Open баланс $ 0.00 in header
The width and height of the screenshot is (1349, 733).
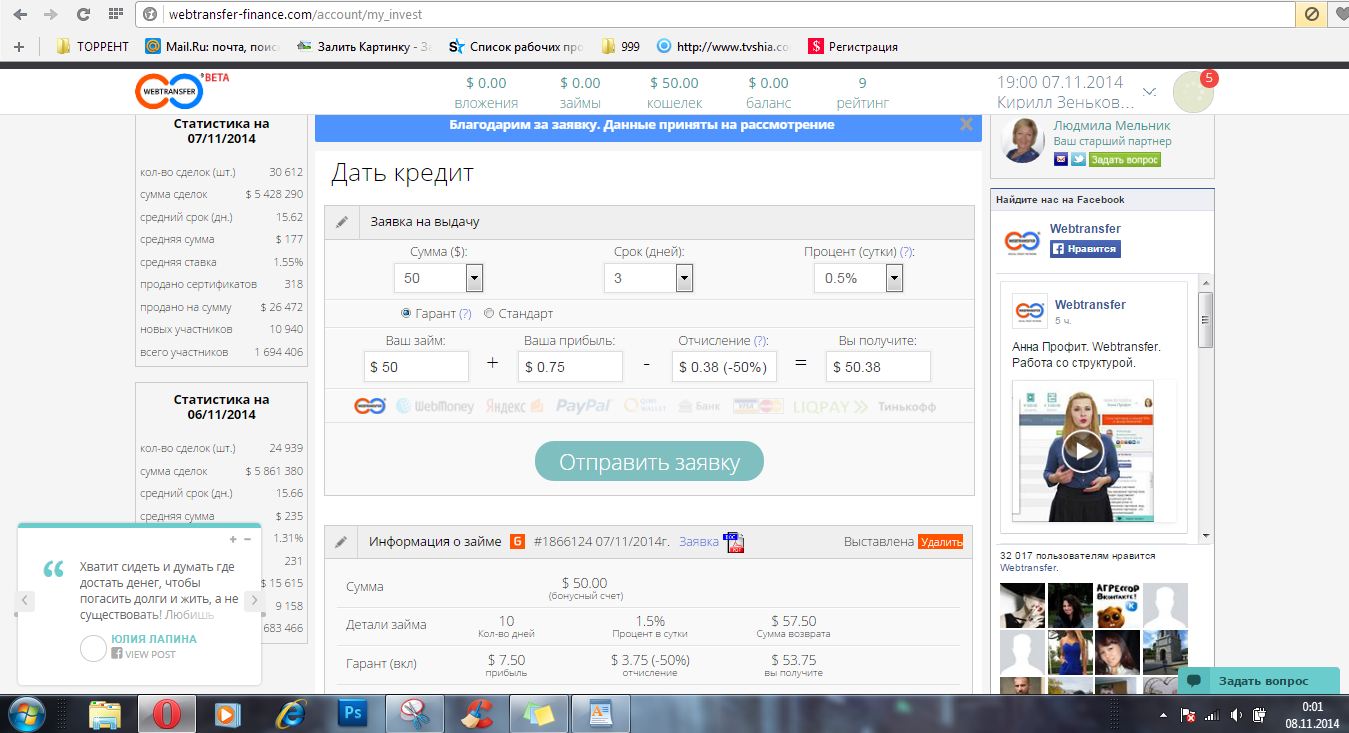768,92
